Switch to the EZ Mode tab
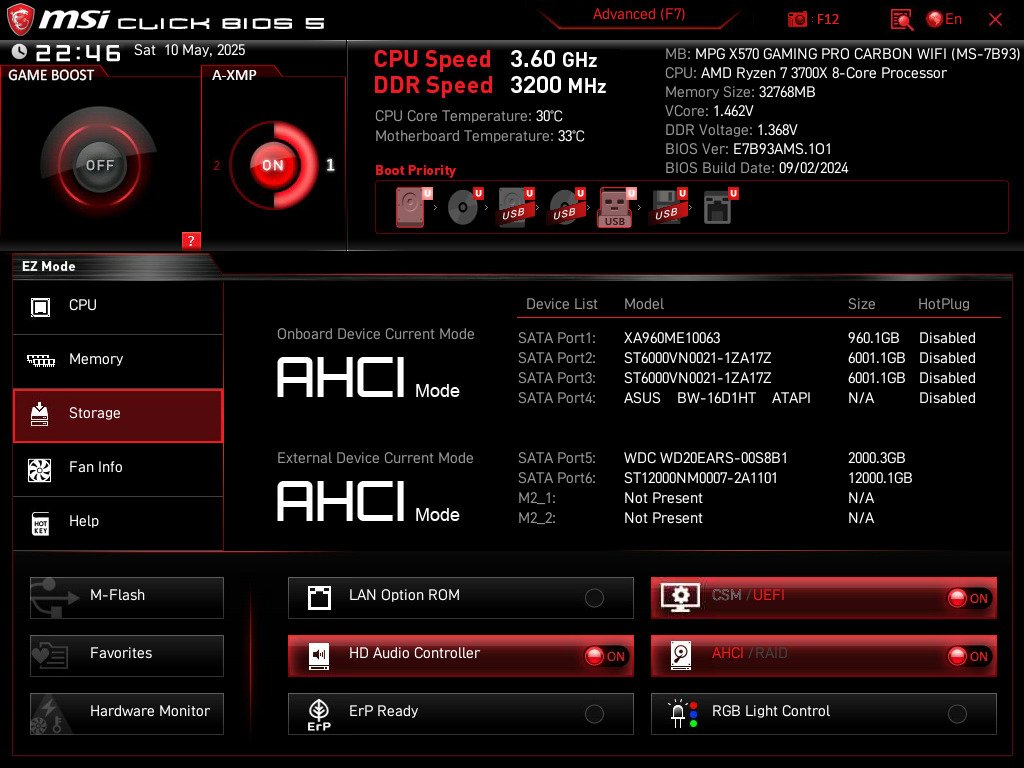 48,266
